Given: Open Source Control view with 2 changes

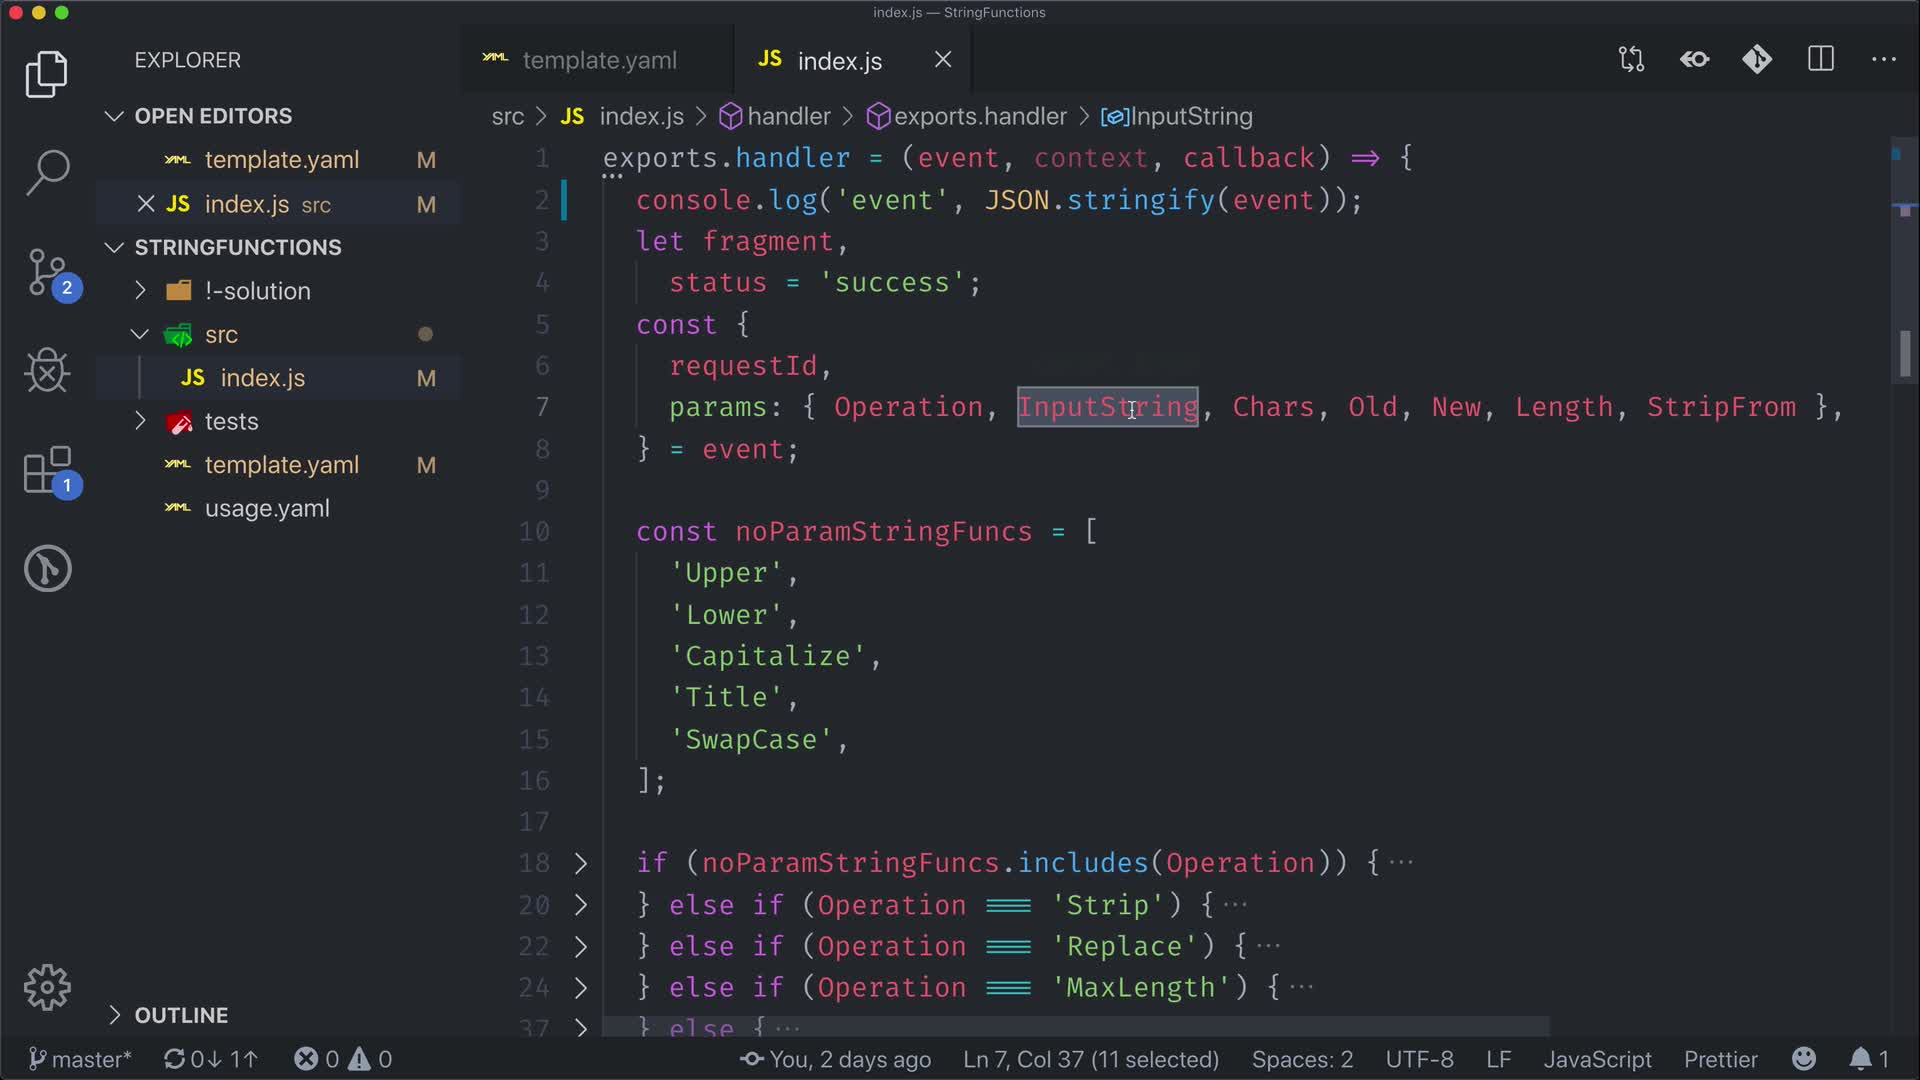Looking at the screenshot, I should [x=47, y=272].
